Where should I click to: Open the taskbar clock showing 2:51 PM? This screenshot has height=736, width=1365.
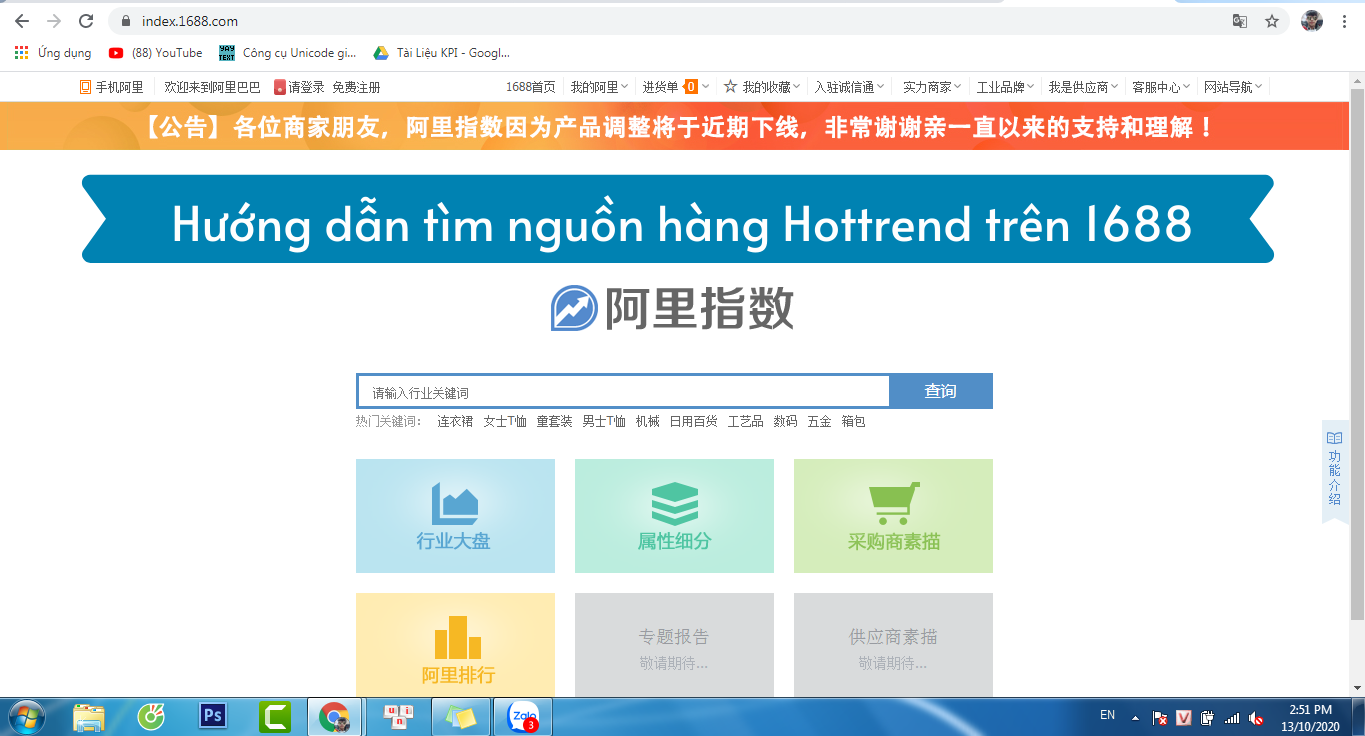click(x=1311, y=717)
